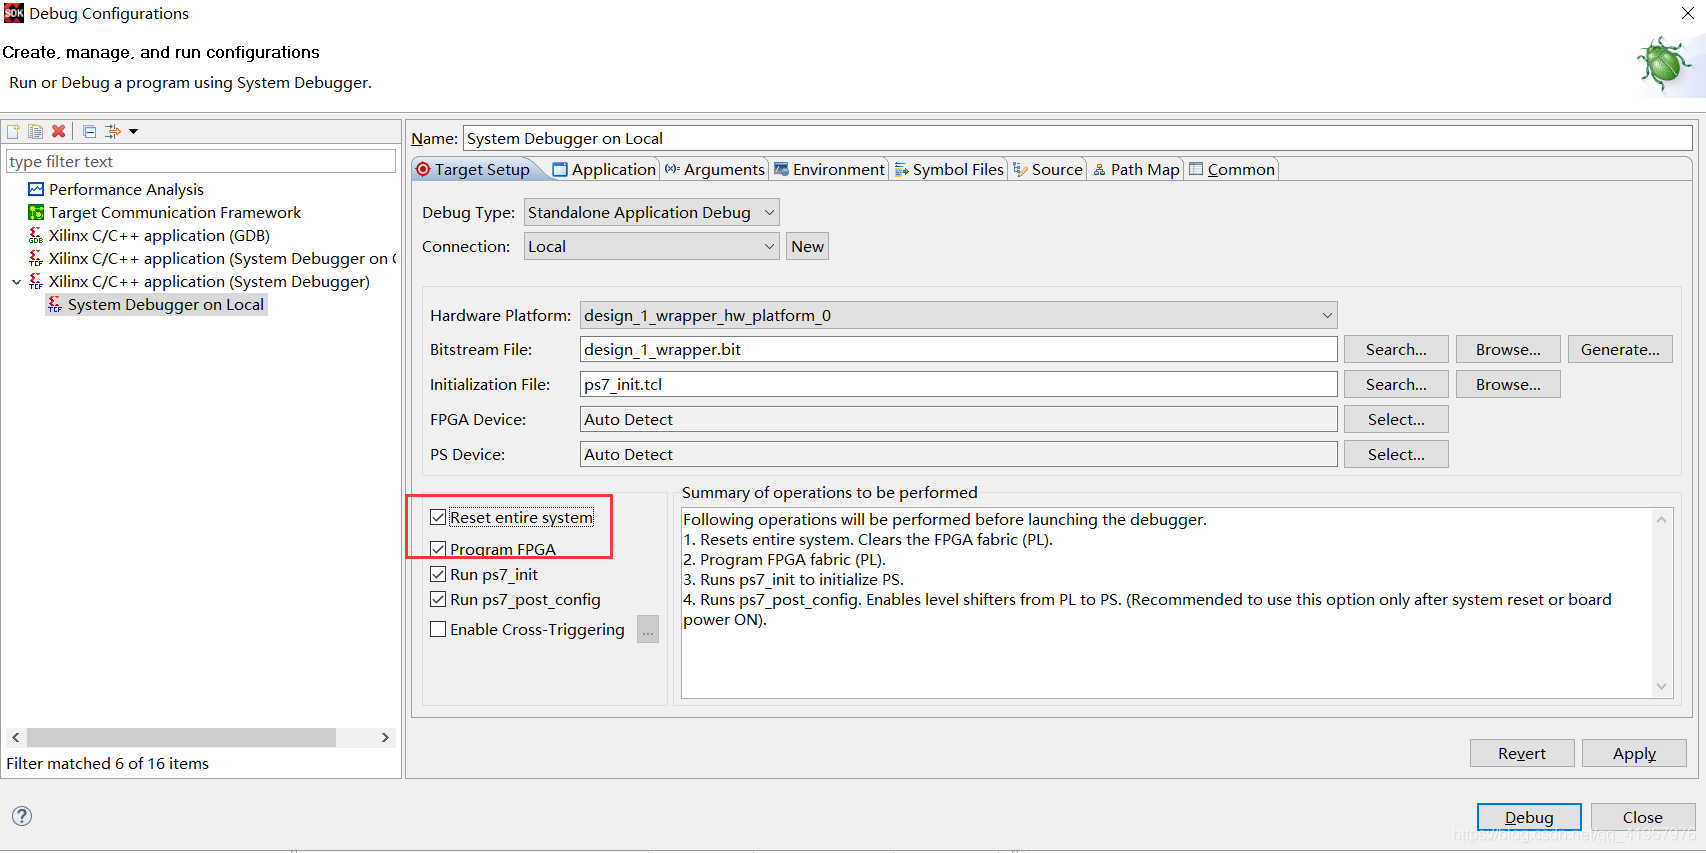Switch to the Source tab
This screenshot has height=853, width=1706.
pos(1048,169)
